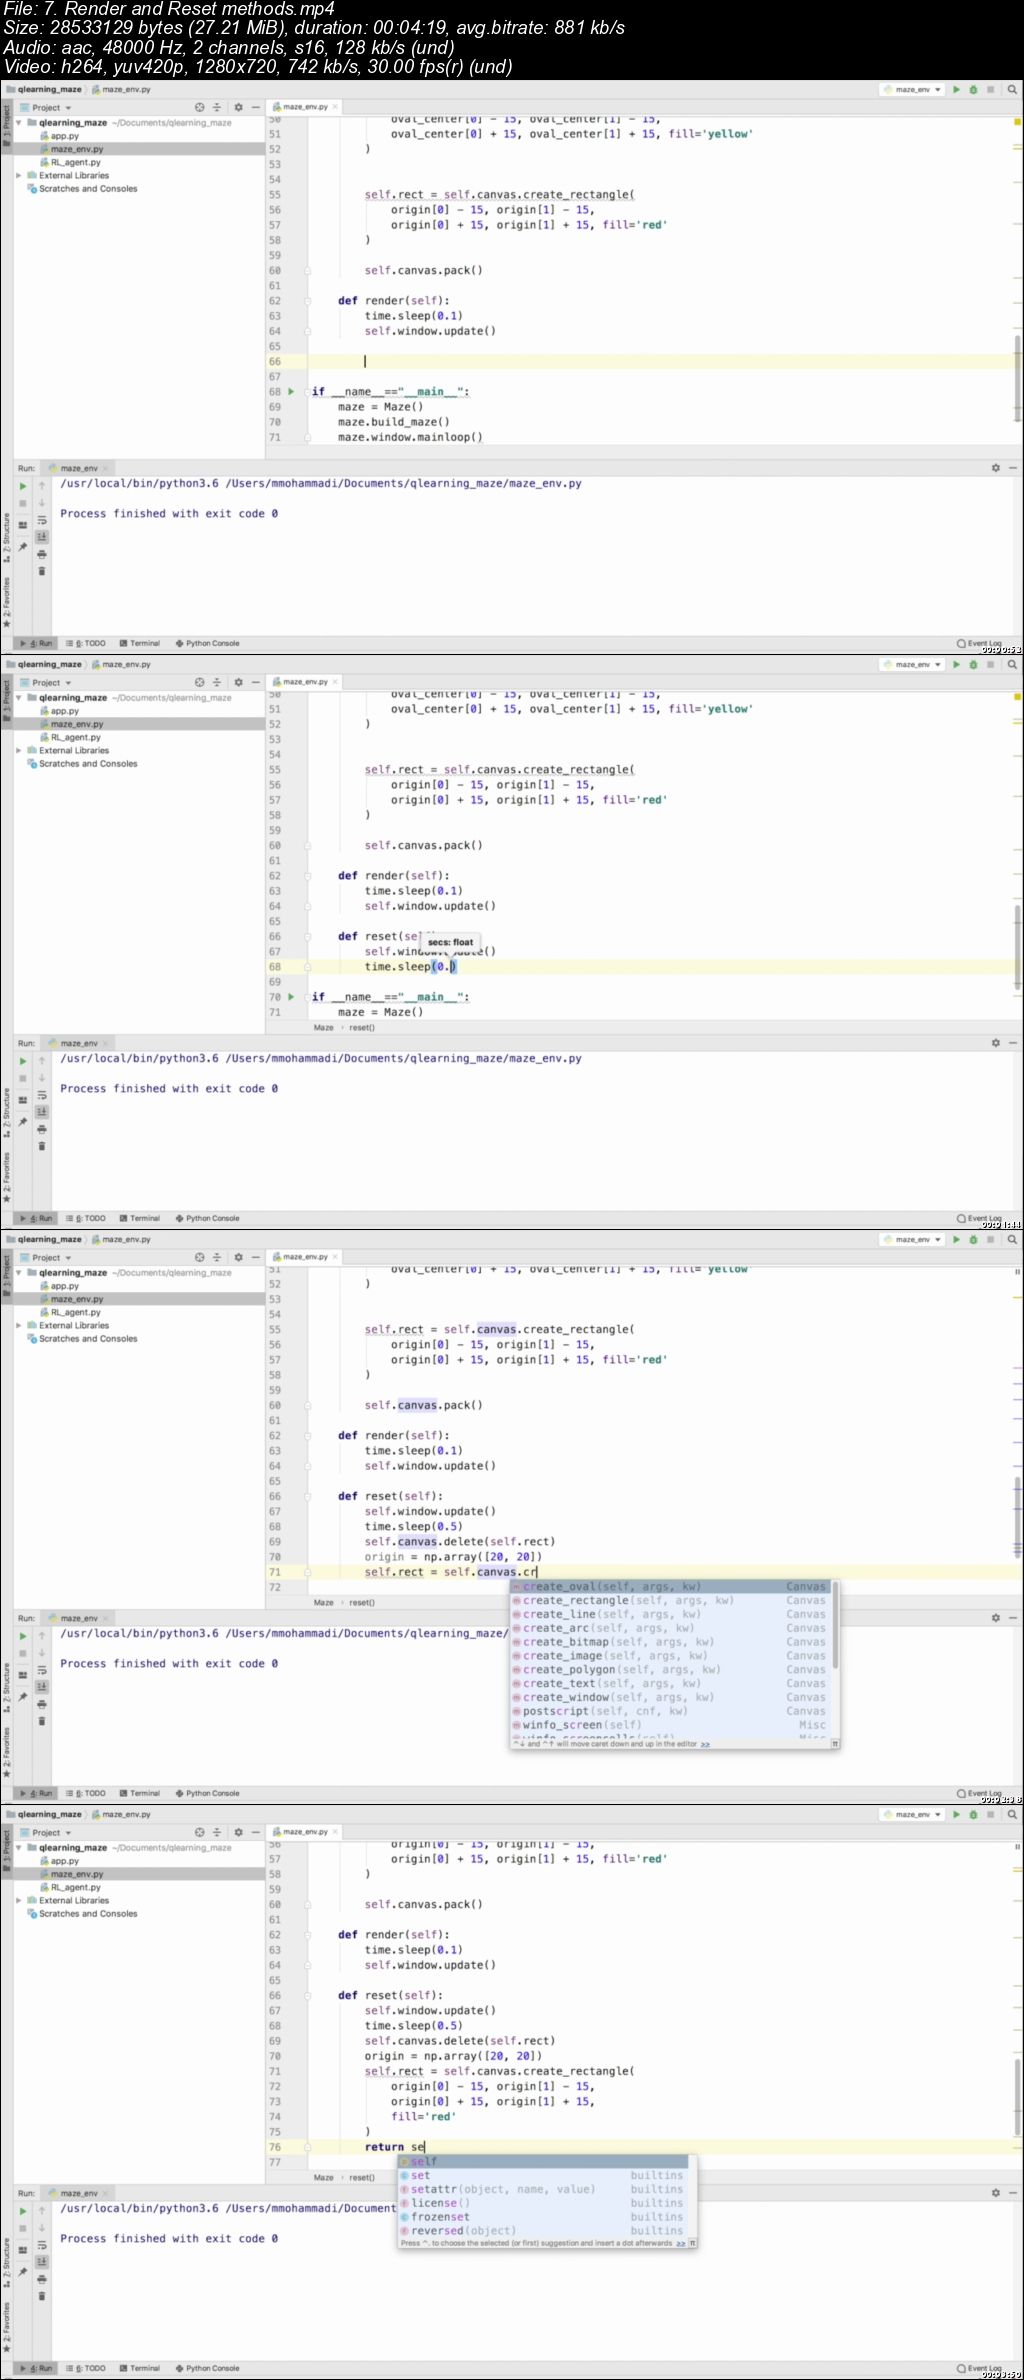Click up-arrow icon in second frame Run panel

pos(42,1061)
